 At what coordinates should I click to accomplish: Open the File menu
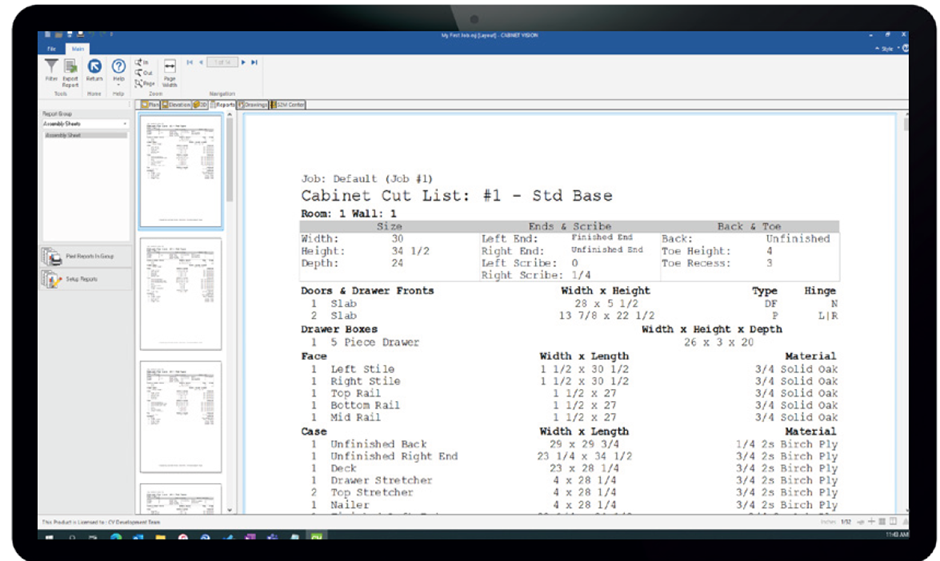tap(51, 48)
